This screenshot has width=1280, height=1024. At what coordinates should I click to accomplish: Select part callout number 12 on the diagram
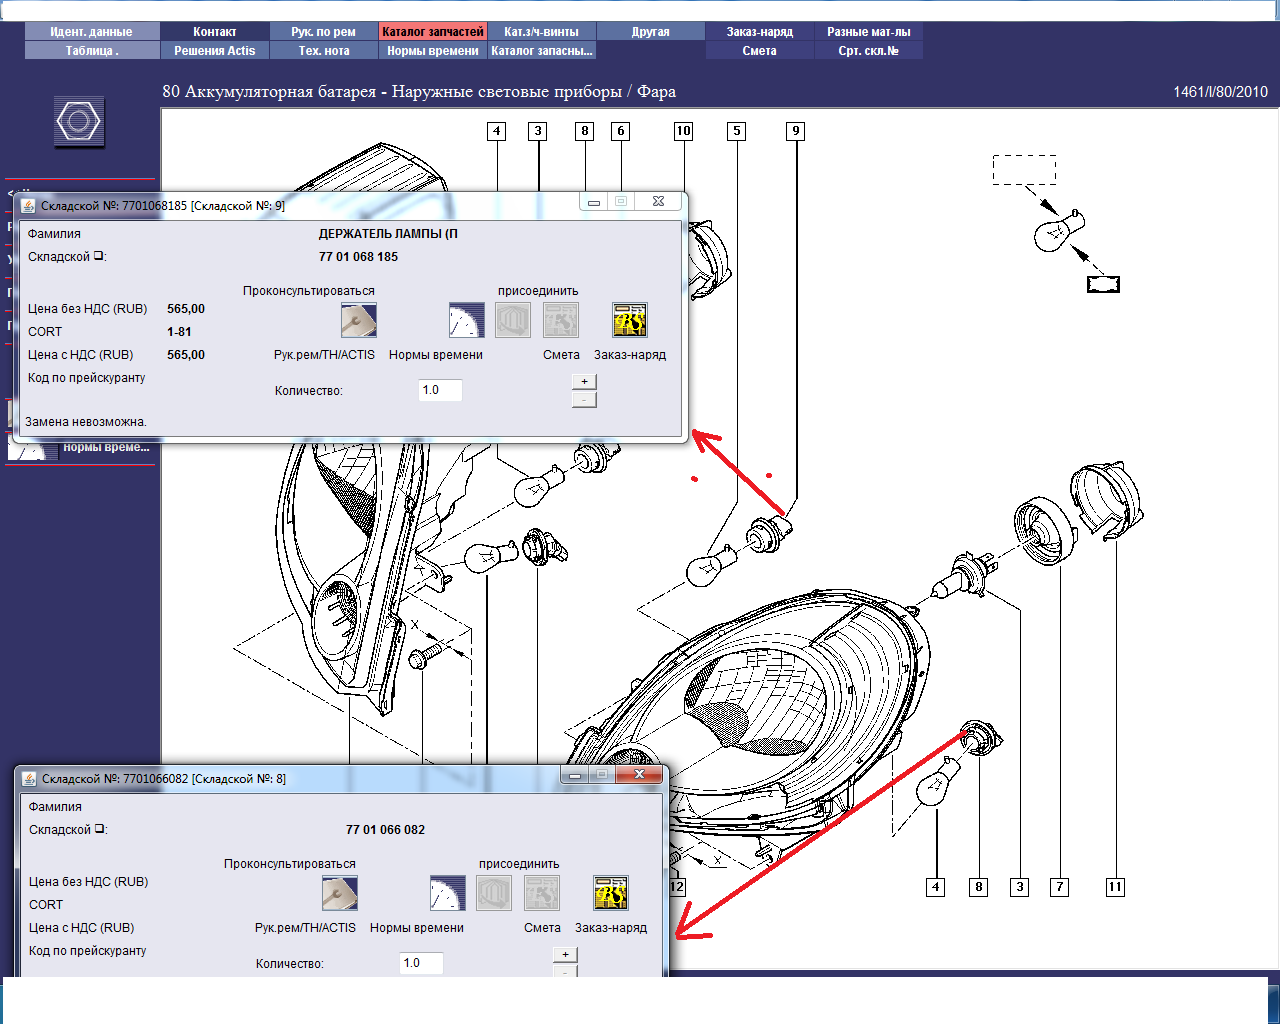(x=677, y=887)
